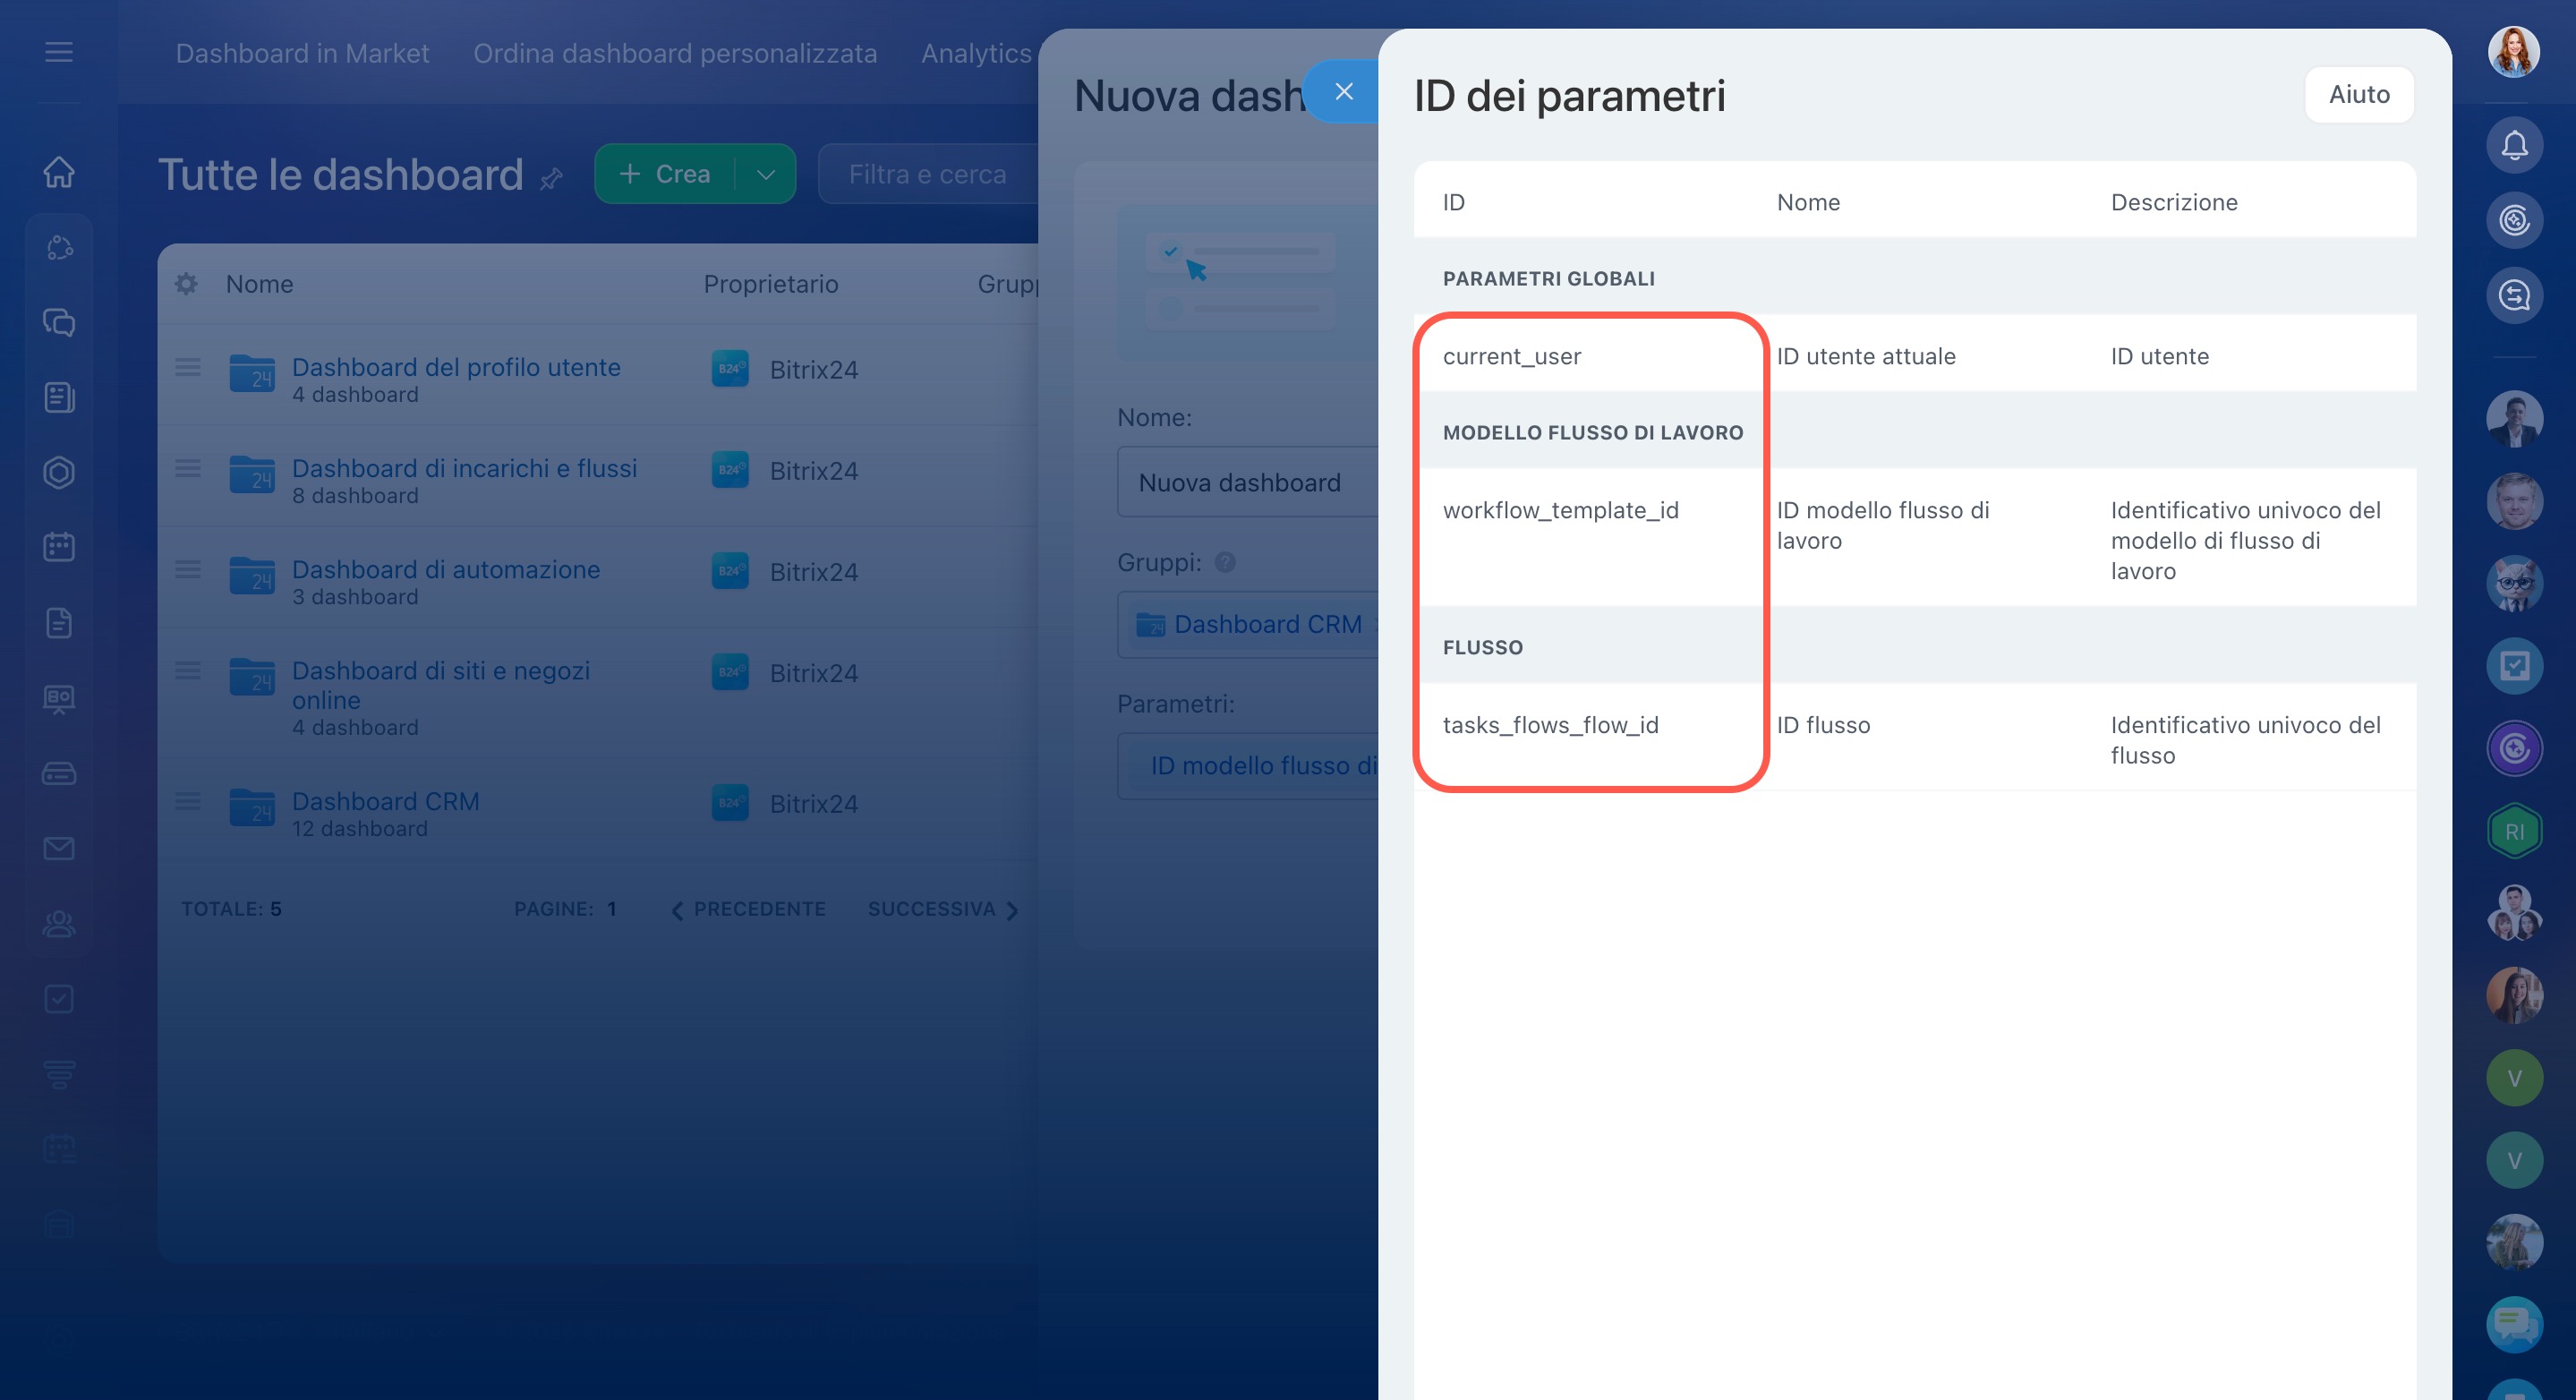Click the home icon in left sidebar

[59, 172]
